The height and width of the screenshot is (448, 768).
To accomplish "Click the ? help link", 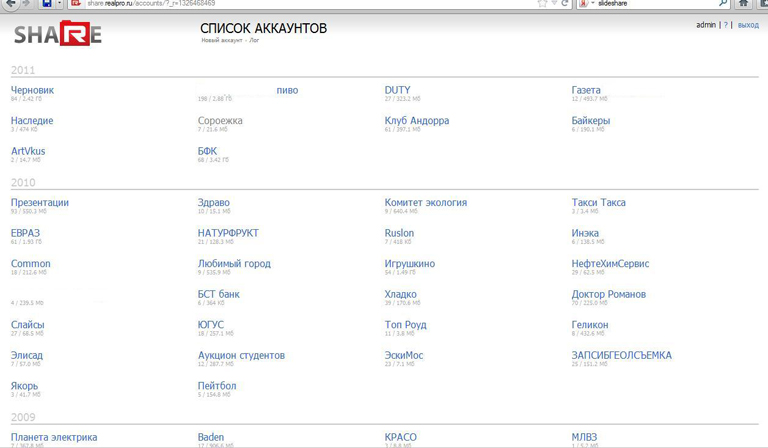I will point(725,25).
